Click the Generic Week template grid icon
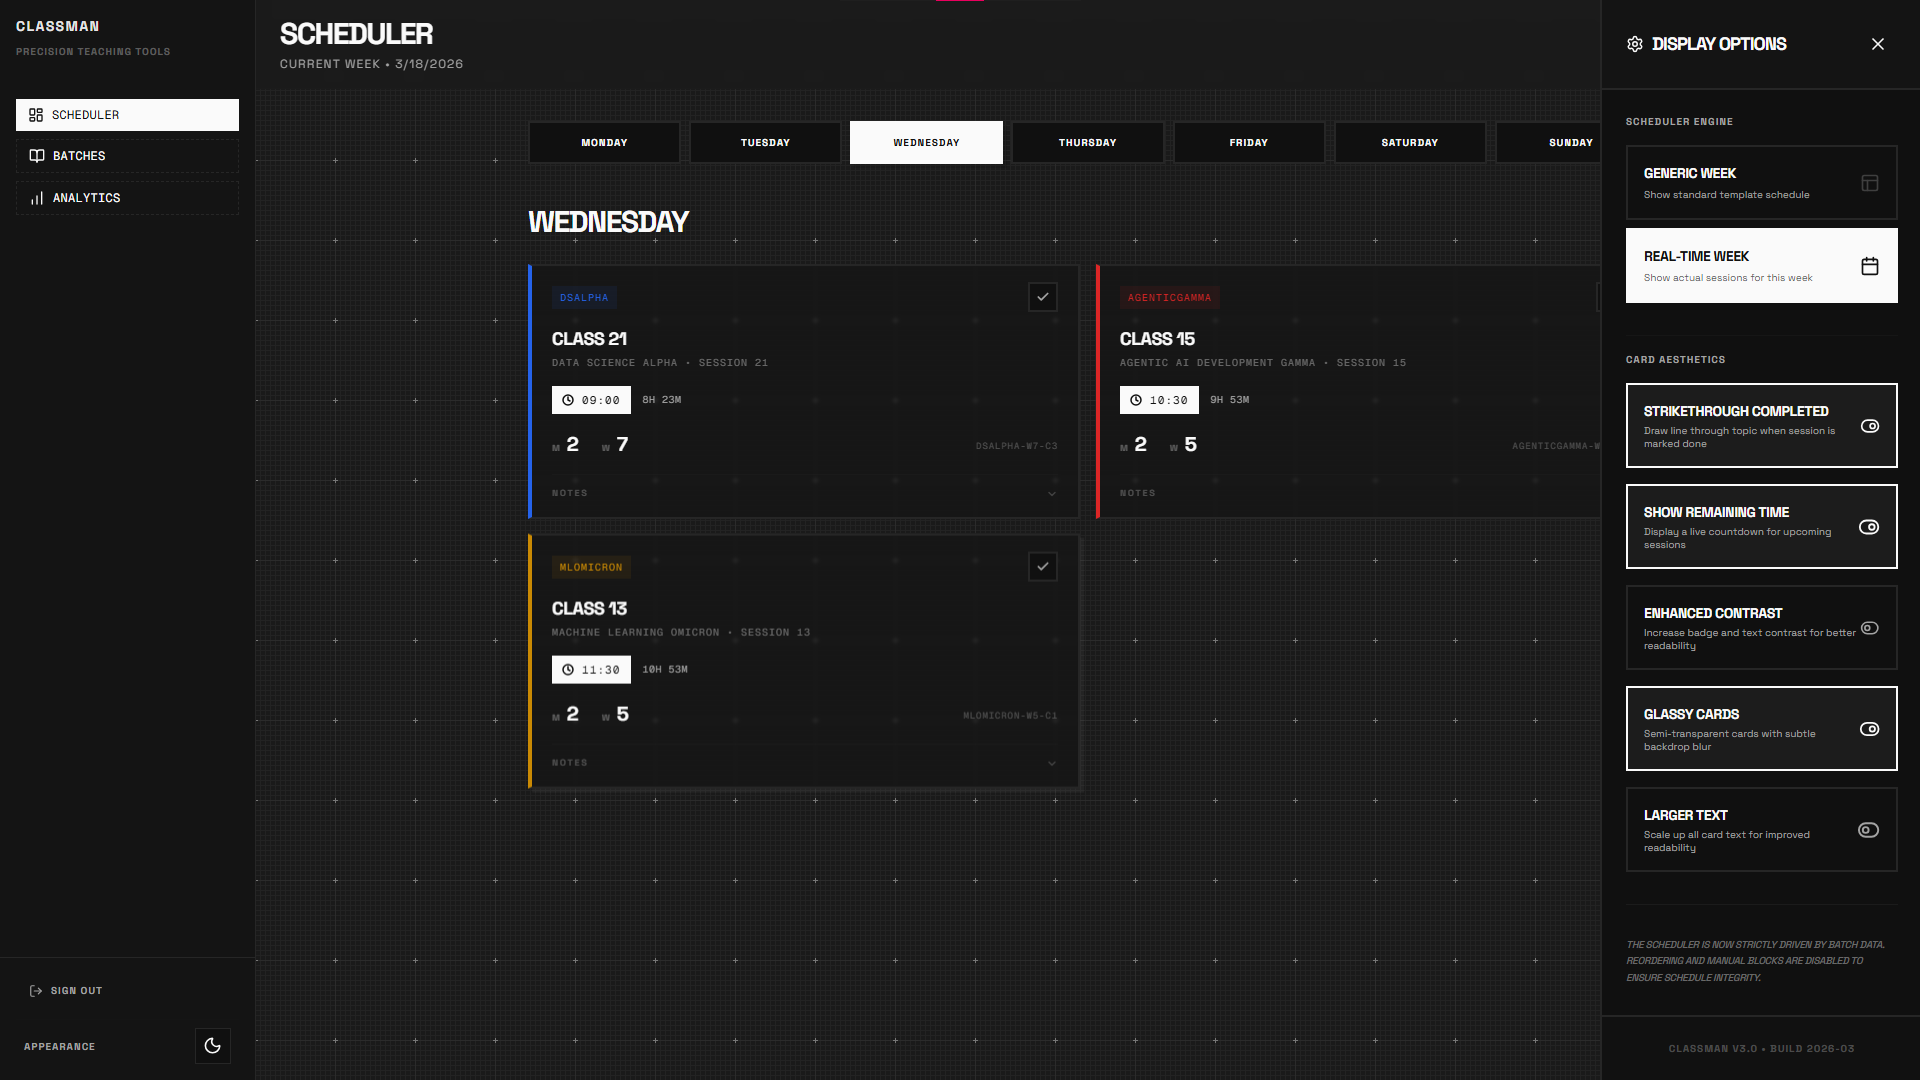This screenshot has height=1080, width=1920. [1869, 183]
